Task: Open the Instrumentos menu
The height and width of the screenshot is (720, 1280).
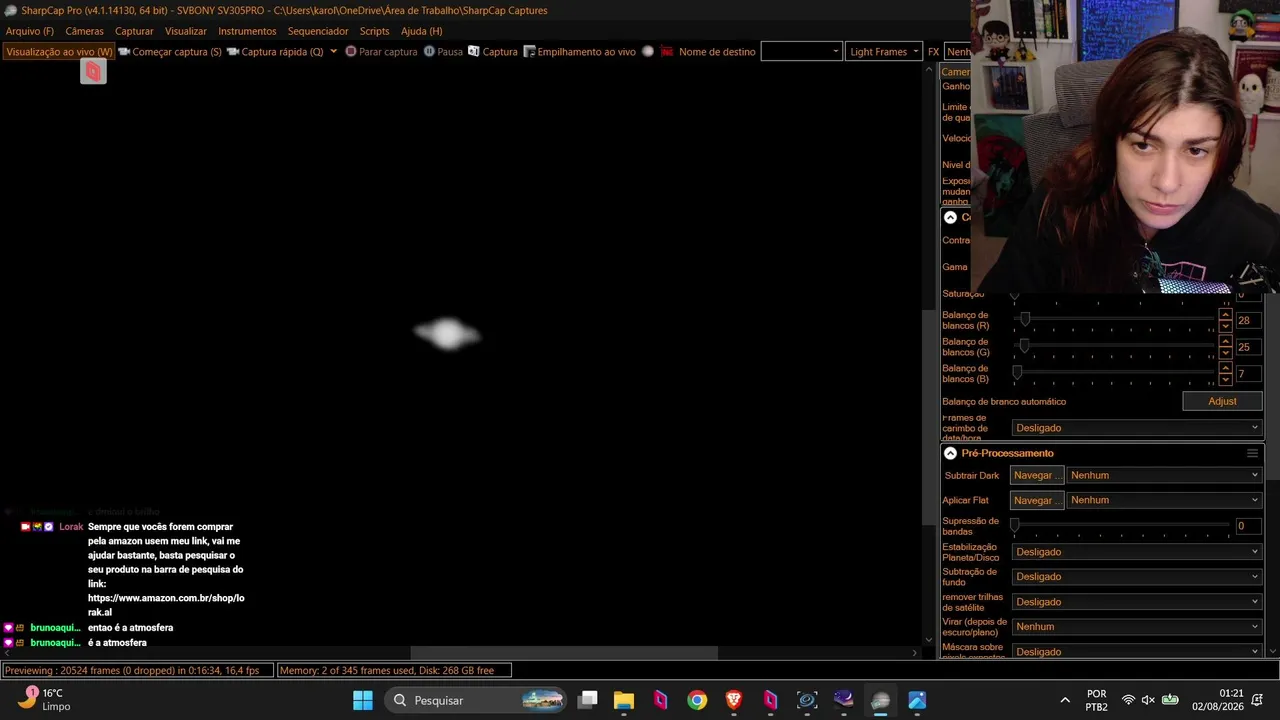Action: click(247, 31)
